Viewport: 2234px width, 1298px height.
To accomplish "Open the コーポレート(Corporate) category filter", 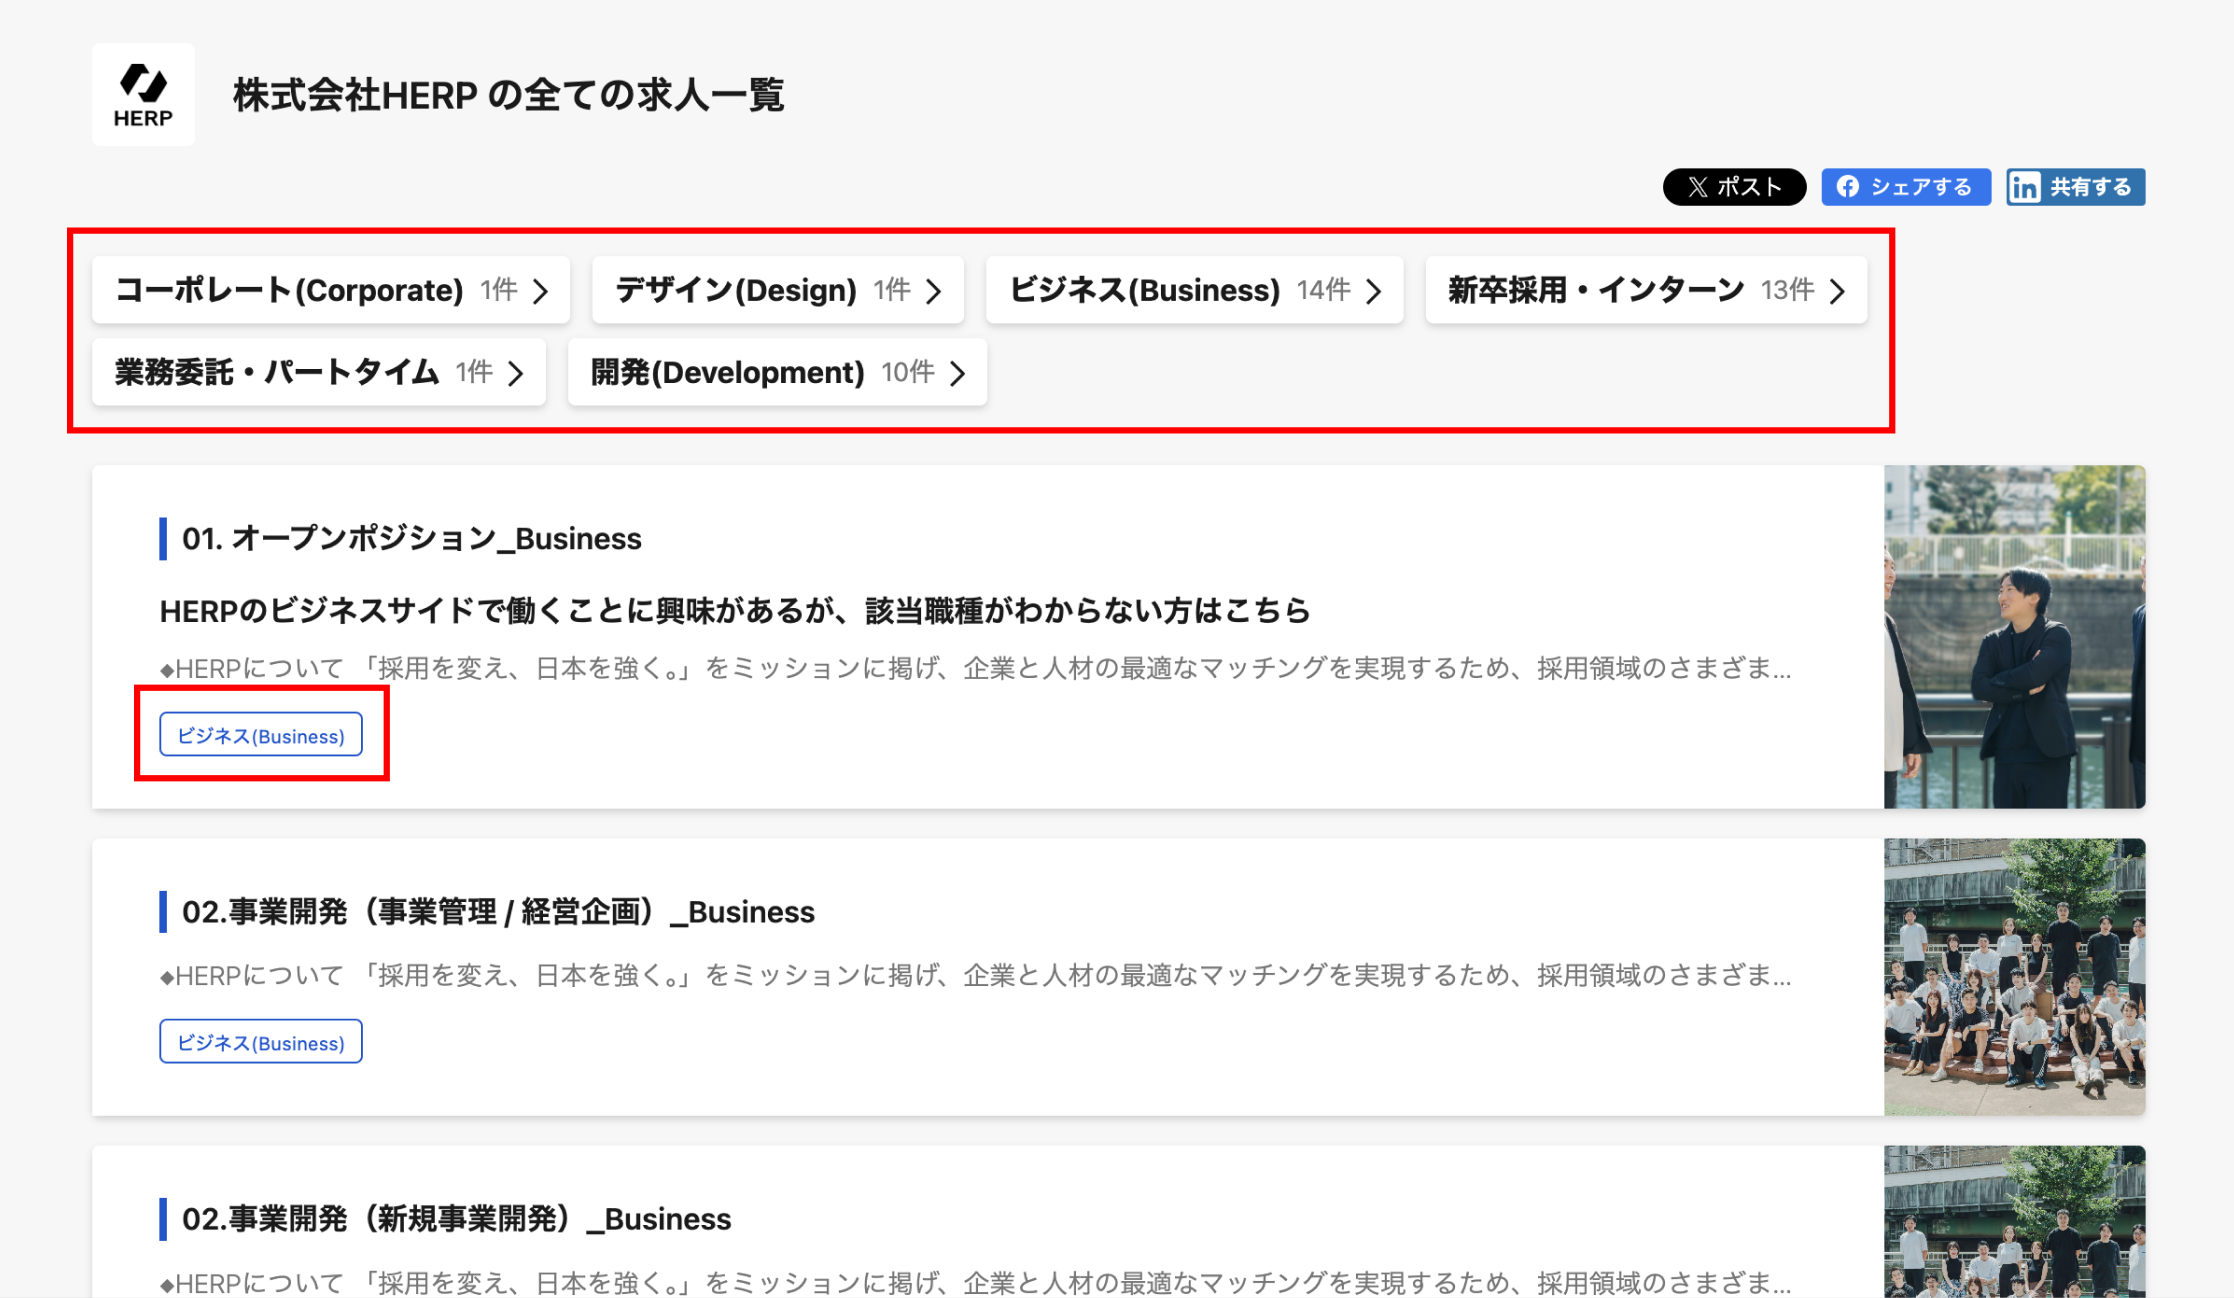I will pos(290,291).
